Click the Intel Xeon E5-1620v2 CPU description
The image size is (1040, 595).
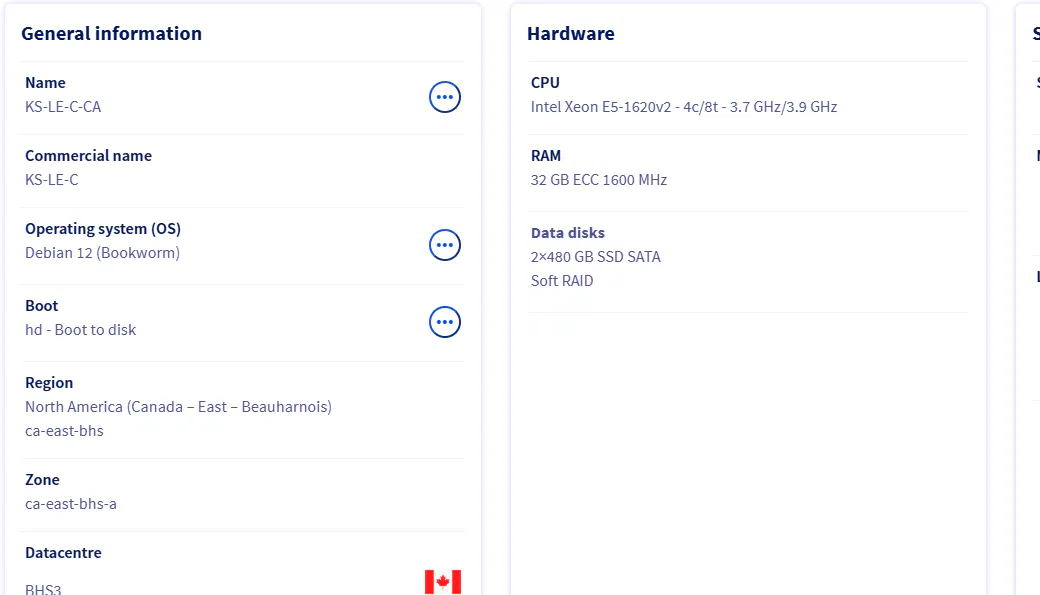(684, 107)
